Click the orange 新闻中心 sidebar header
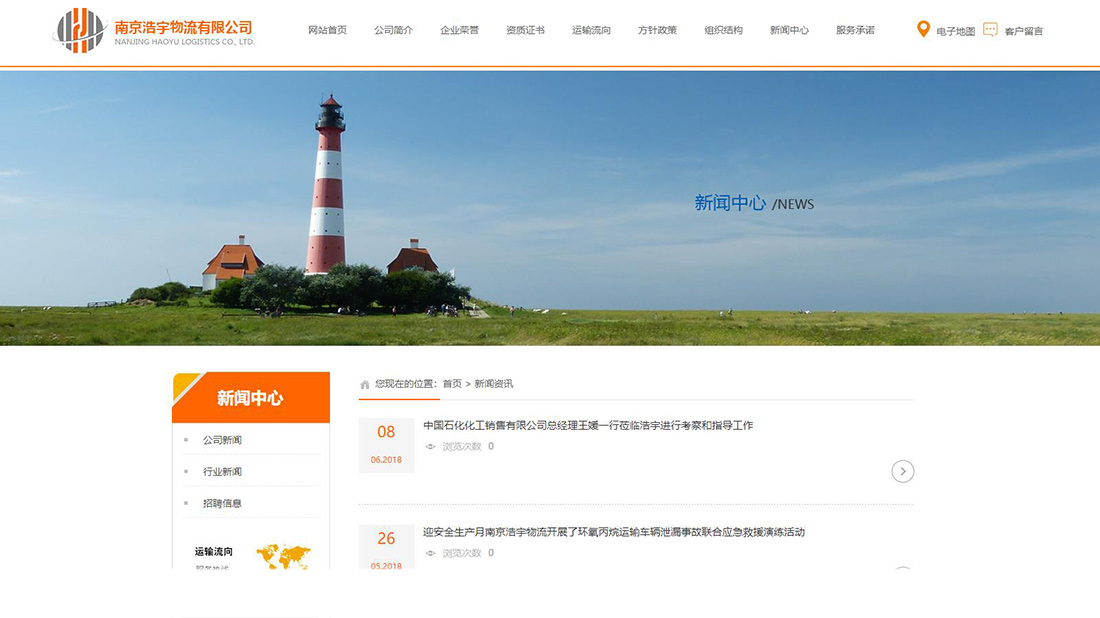Viewport: 1100px width, 618px height. pos(251,398)
